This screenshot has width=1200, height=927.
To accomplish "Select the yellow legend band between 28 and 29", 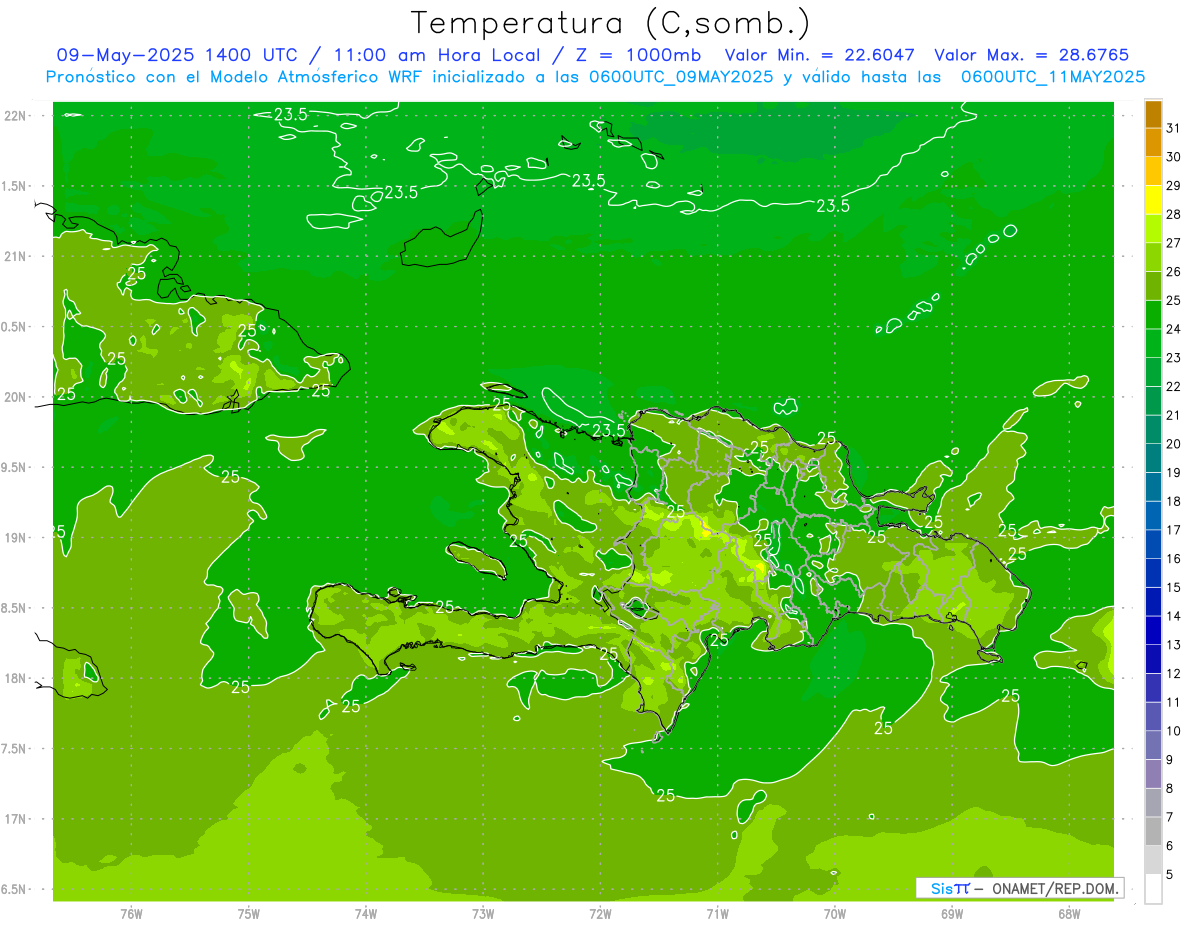I will (x=1153, y=200).
